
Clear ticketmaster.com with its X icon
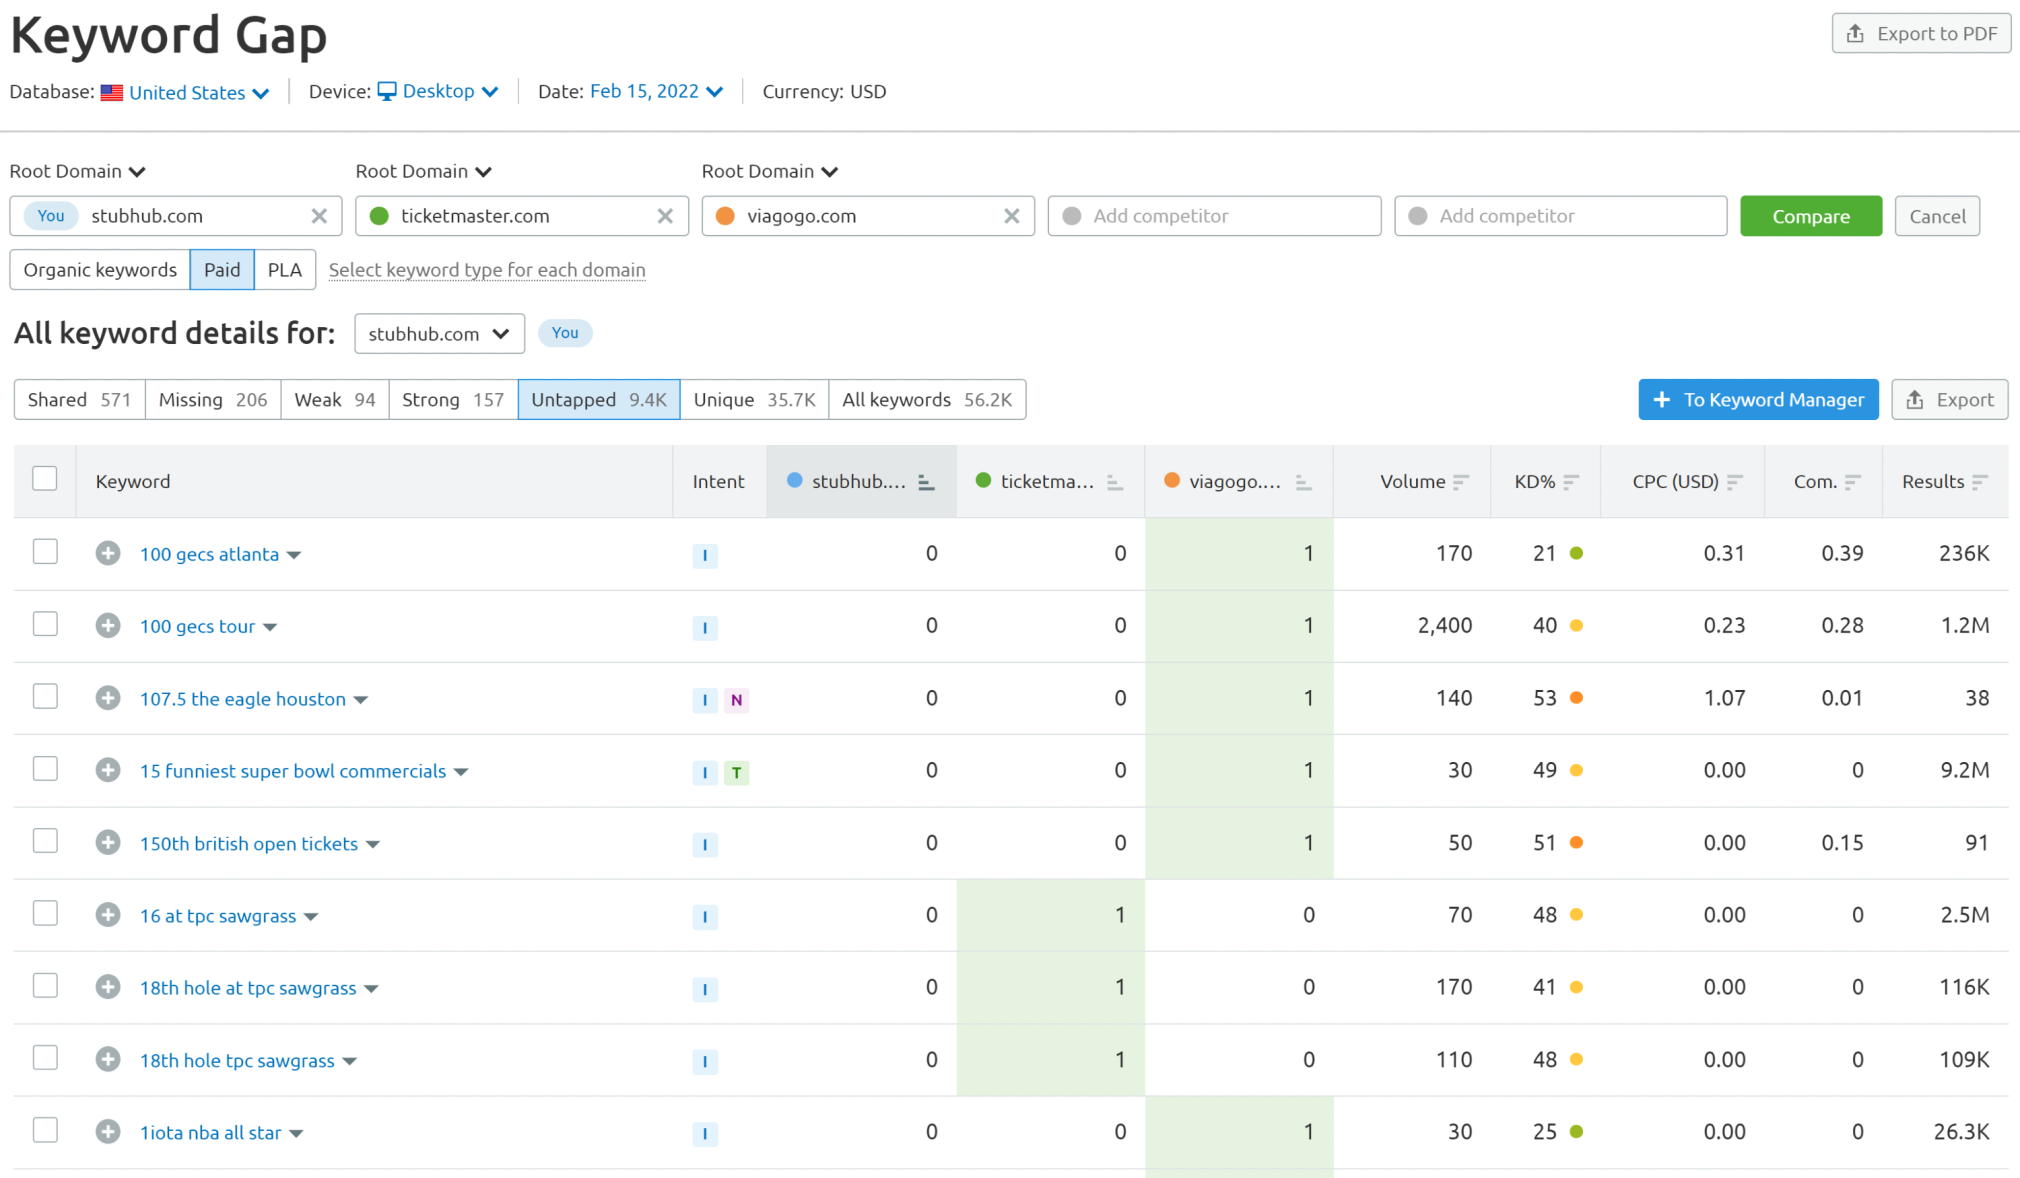click(x=665, y=216)
